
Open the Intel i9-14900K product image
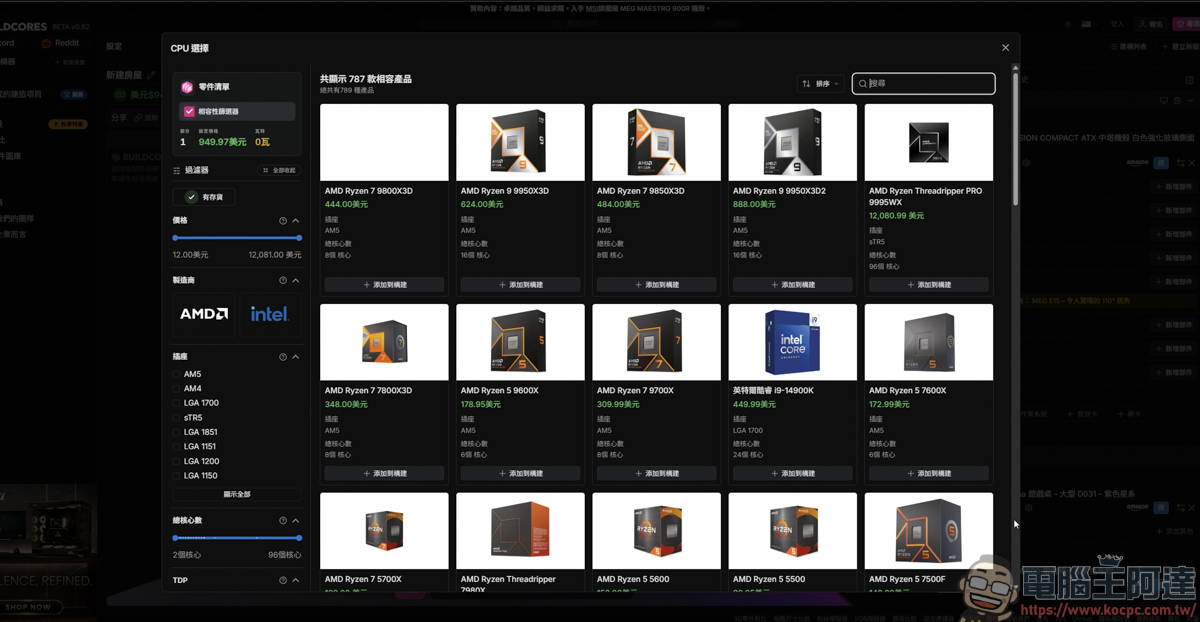[792, 342]
